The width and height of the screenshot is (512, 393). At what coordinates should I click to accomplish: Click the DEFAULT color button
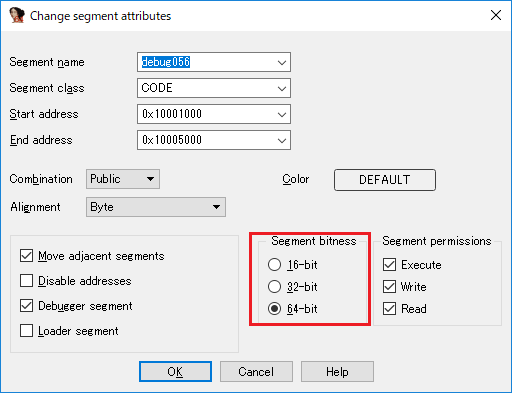(385, 180)
